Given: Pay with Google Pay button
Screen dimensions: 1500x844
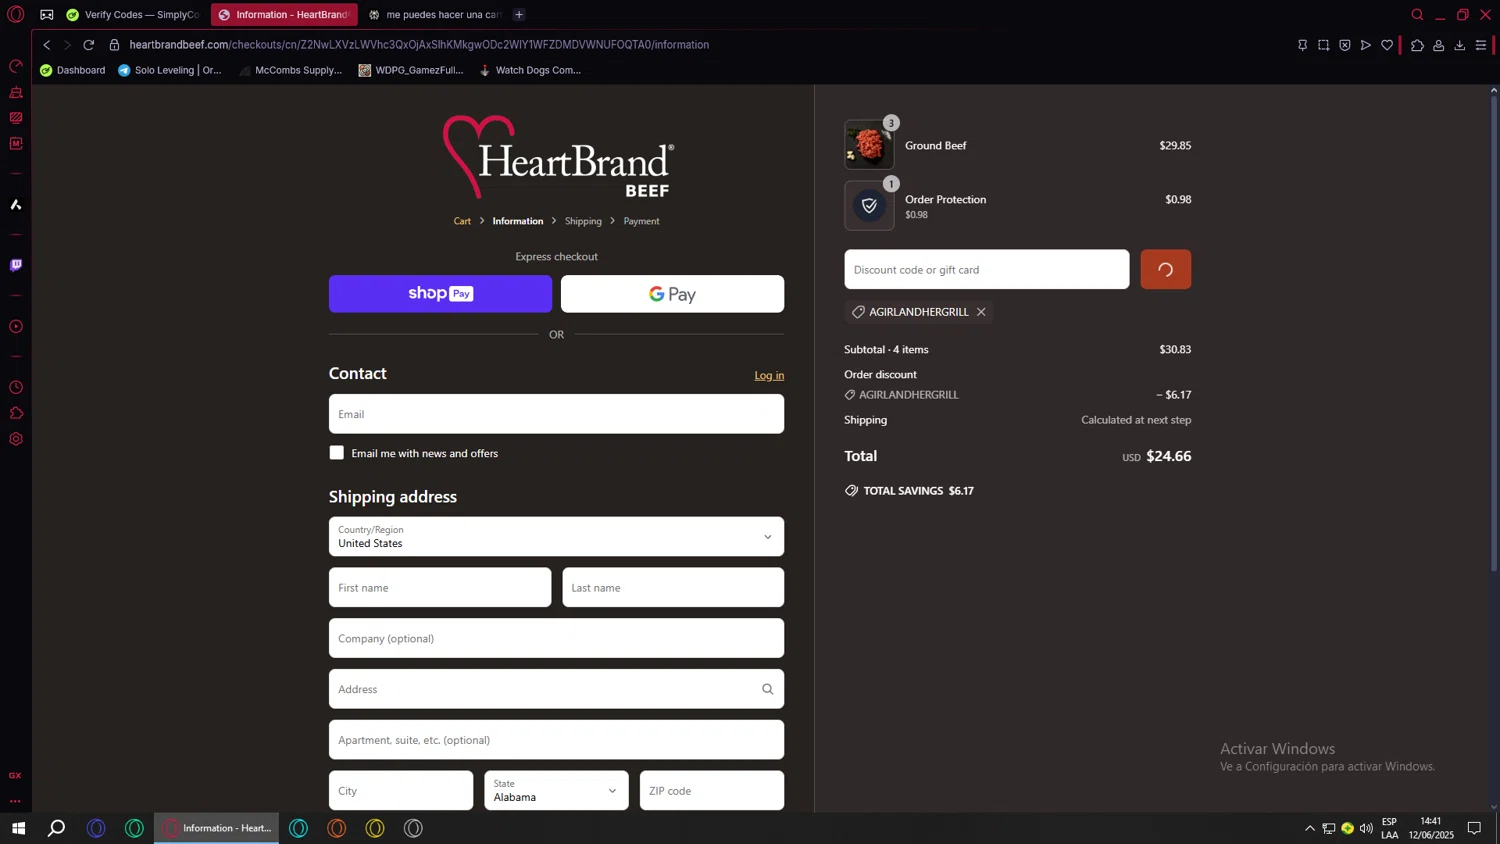Looking at the screenshot, I should pyautogui.click(x=672, y=294).
